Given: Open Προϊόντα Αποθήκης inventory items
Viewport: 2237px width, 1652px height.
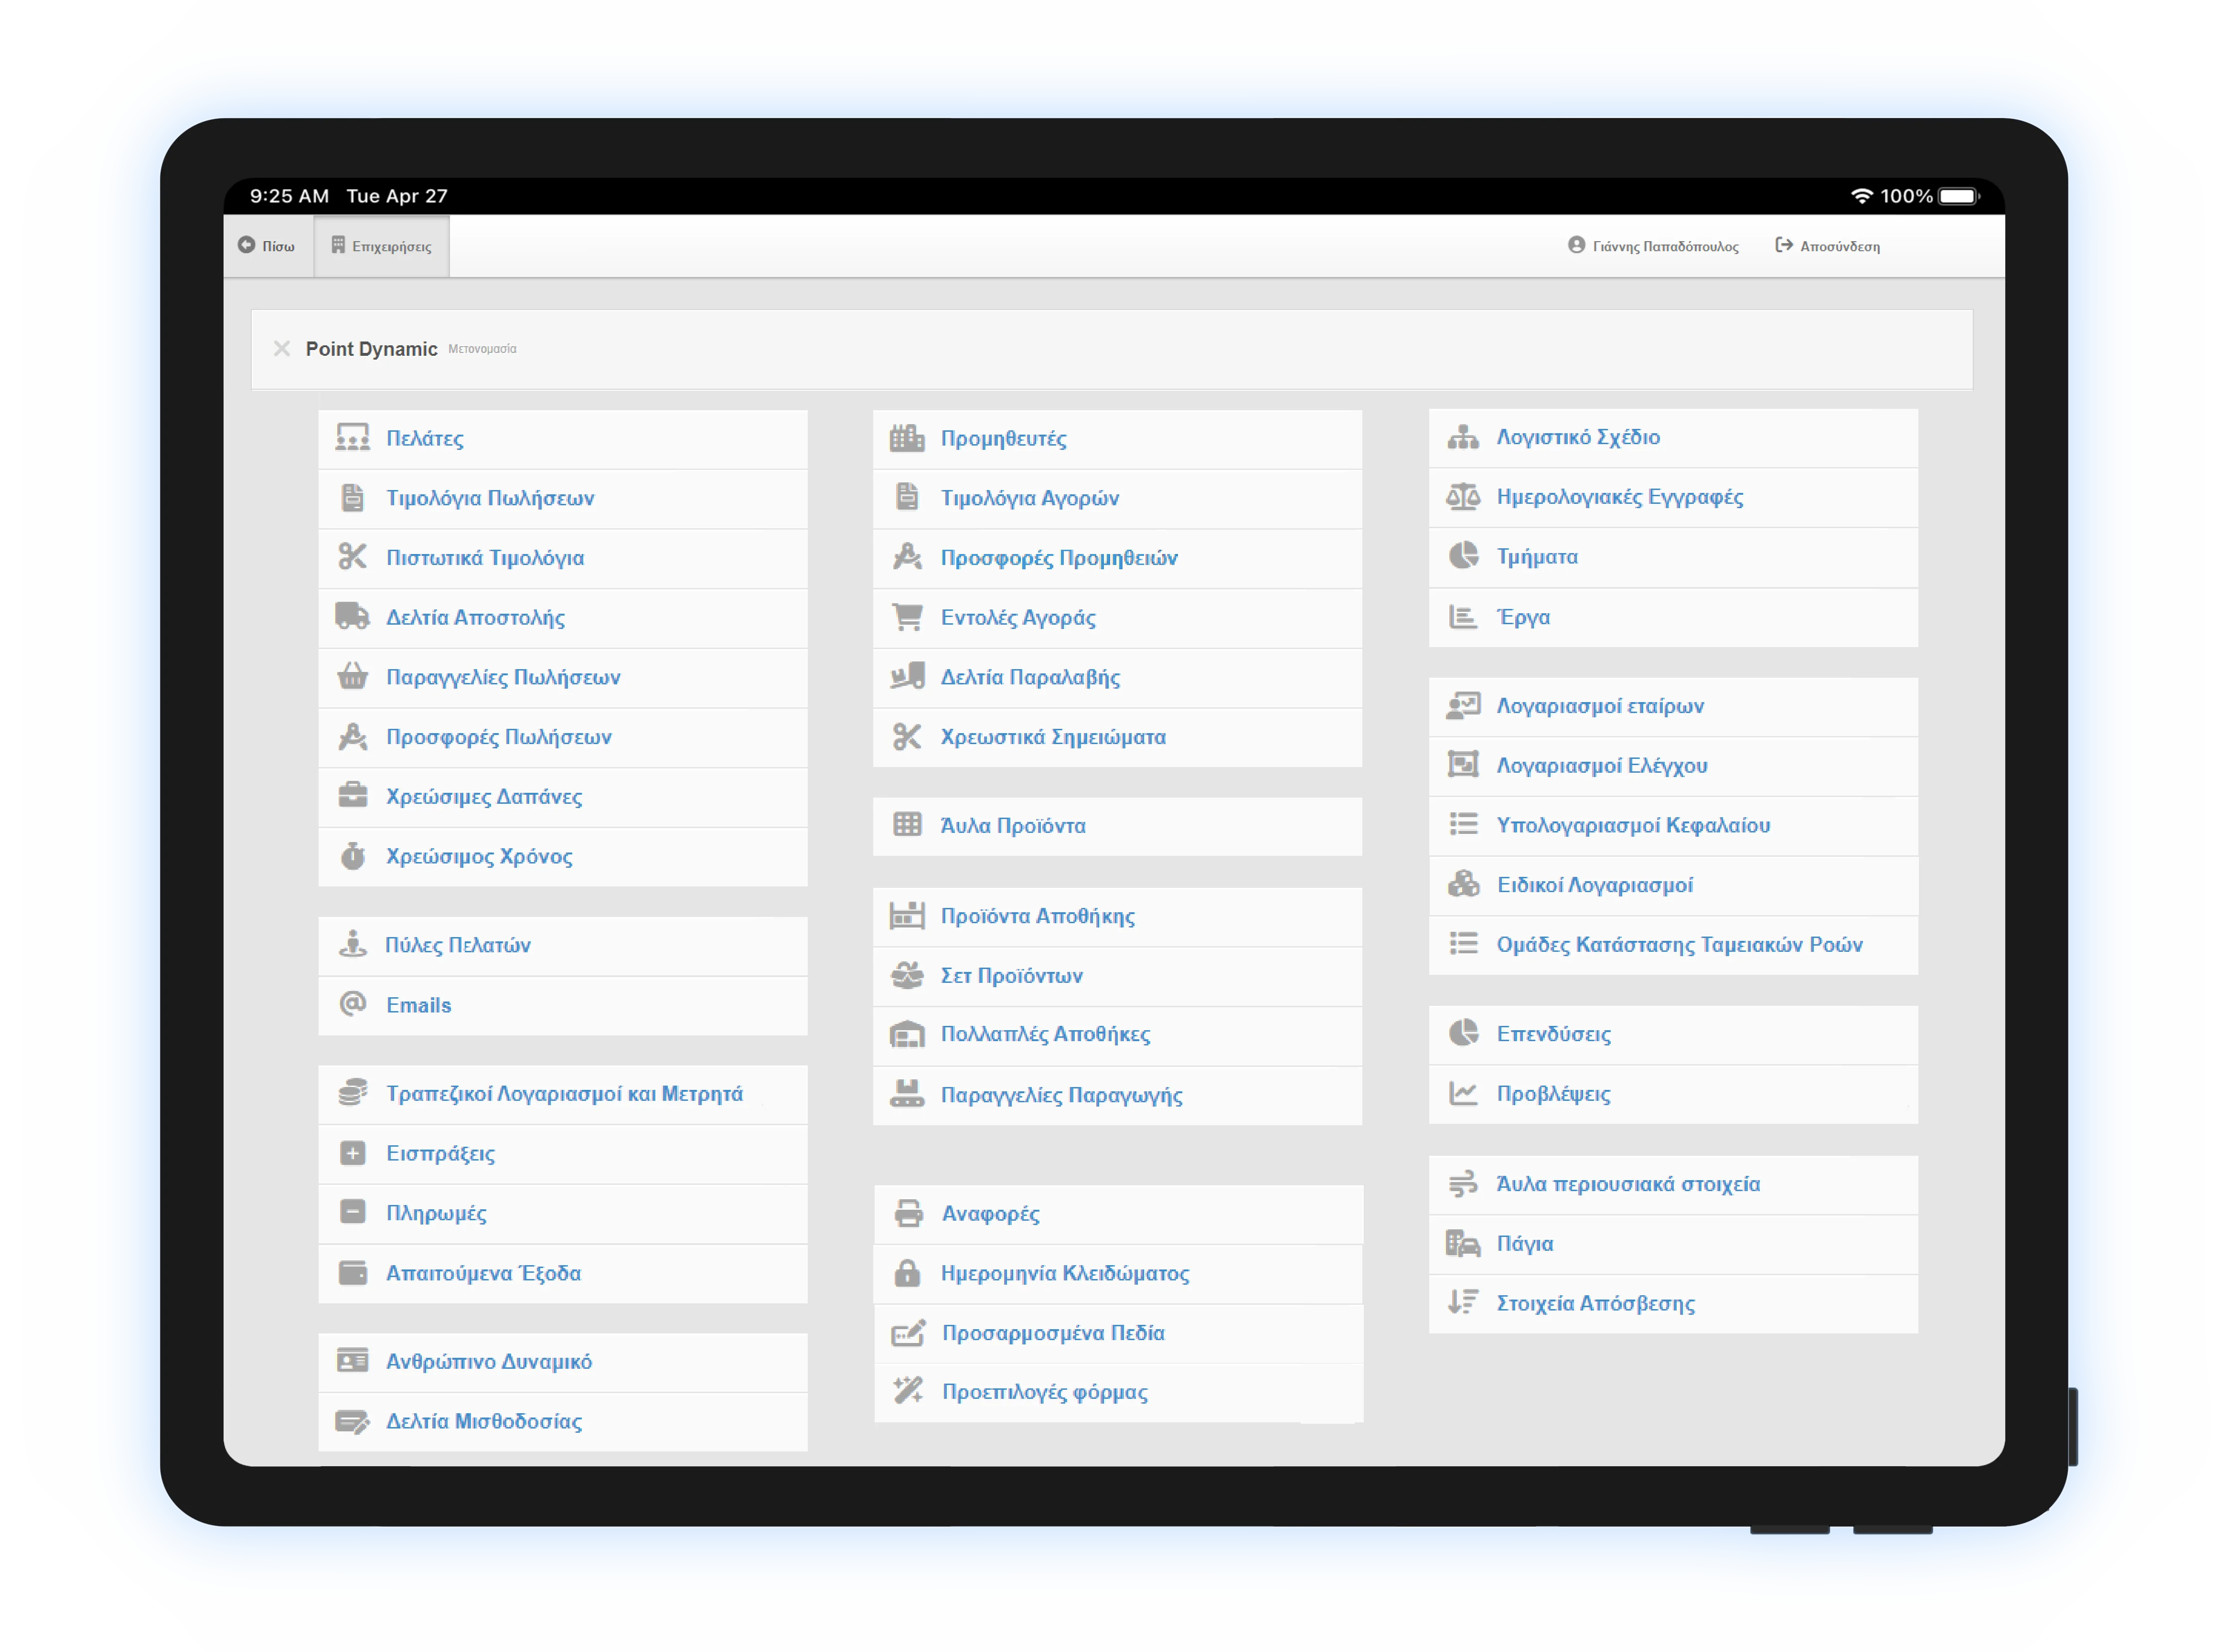Looking at the screenshot, I should pos(1037,916).
